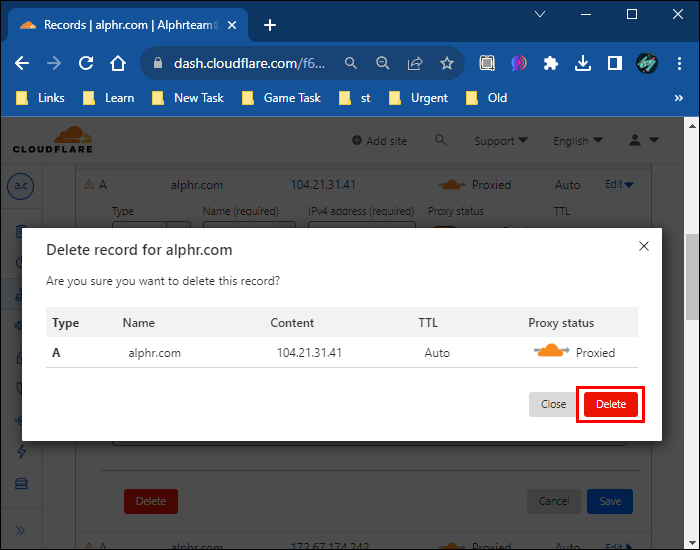700x550 pixels.
Task: Click Close in the delete dialog
Action: click(553, 404)
